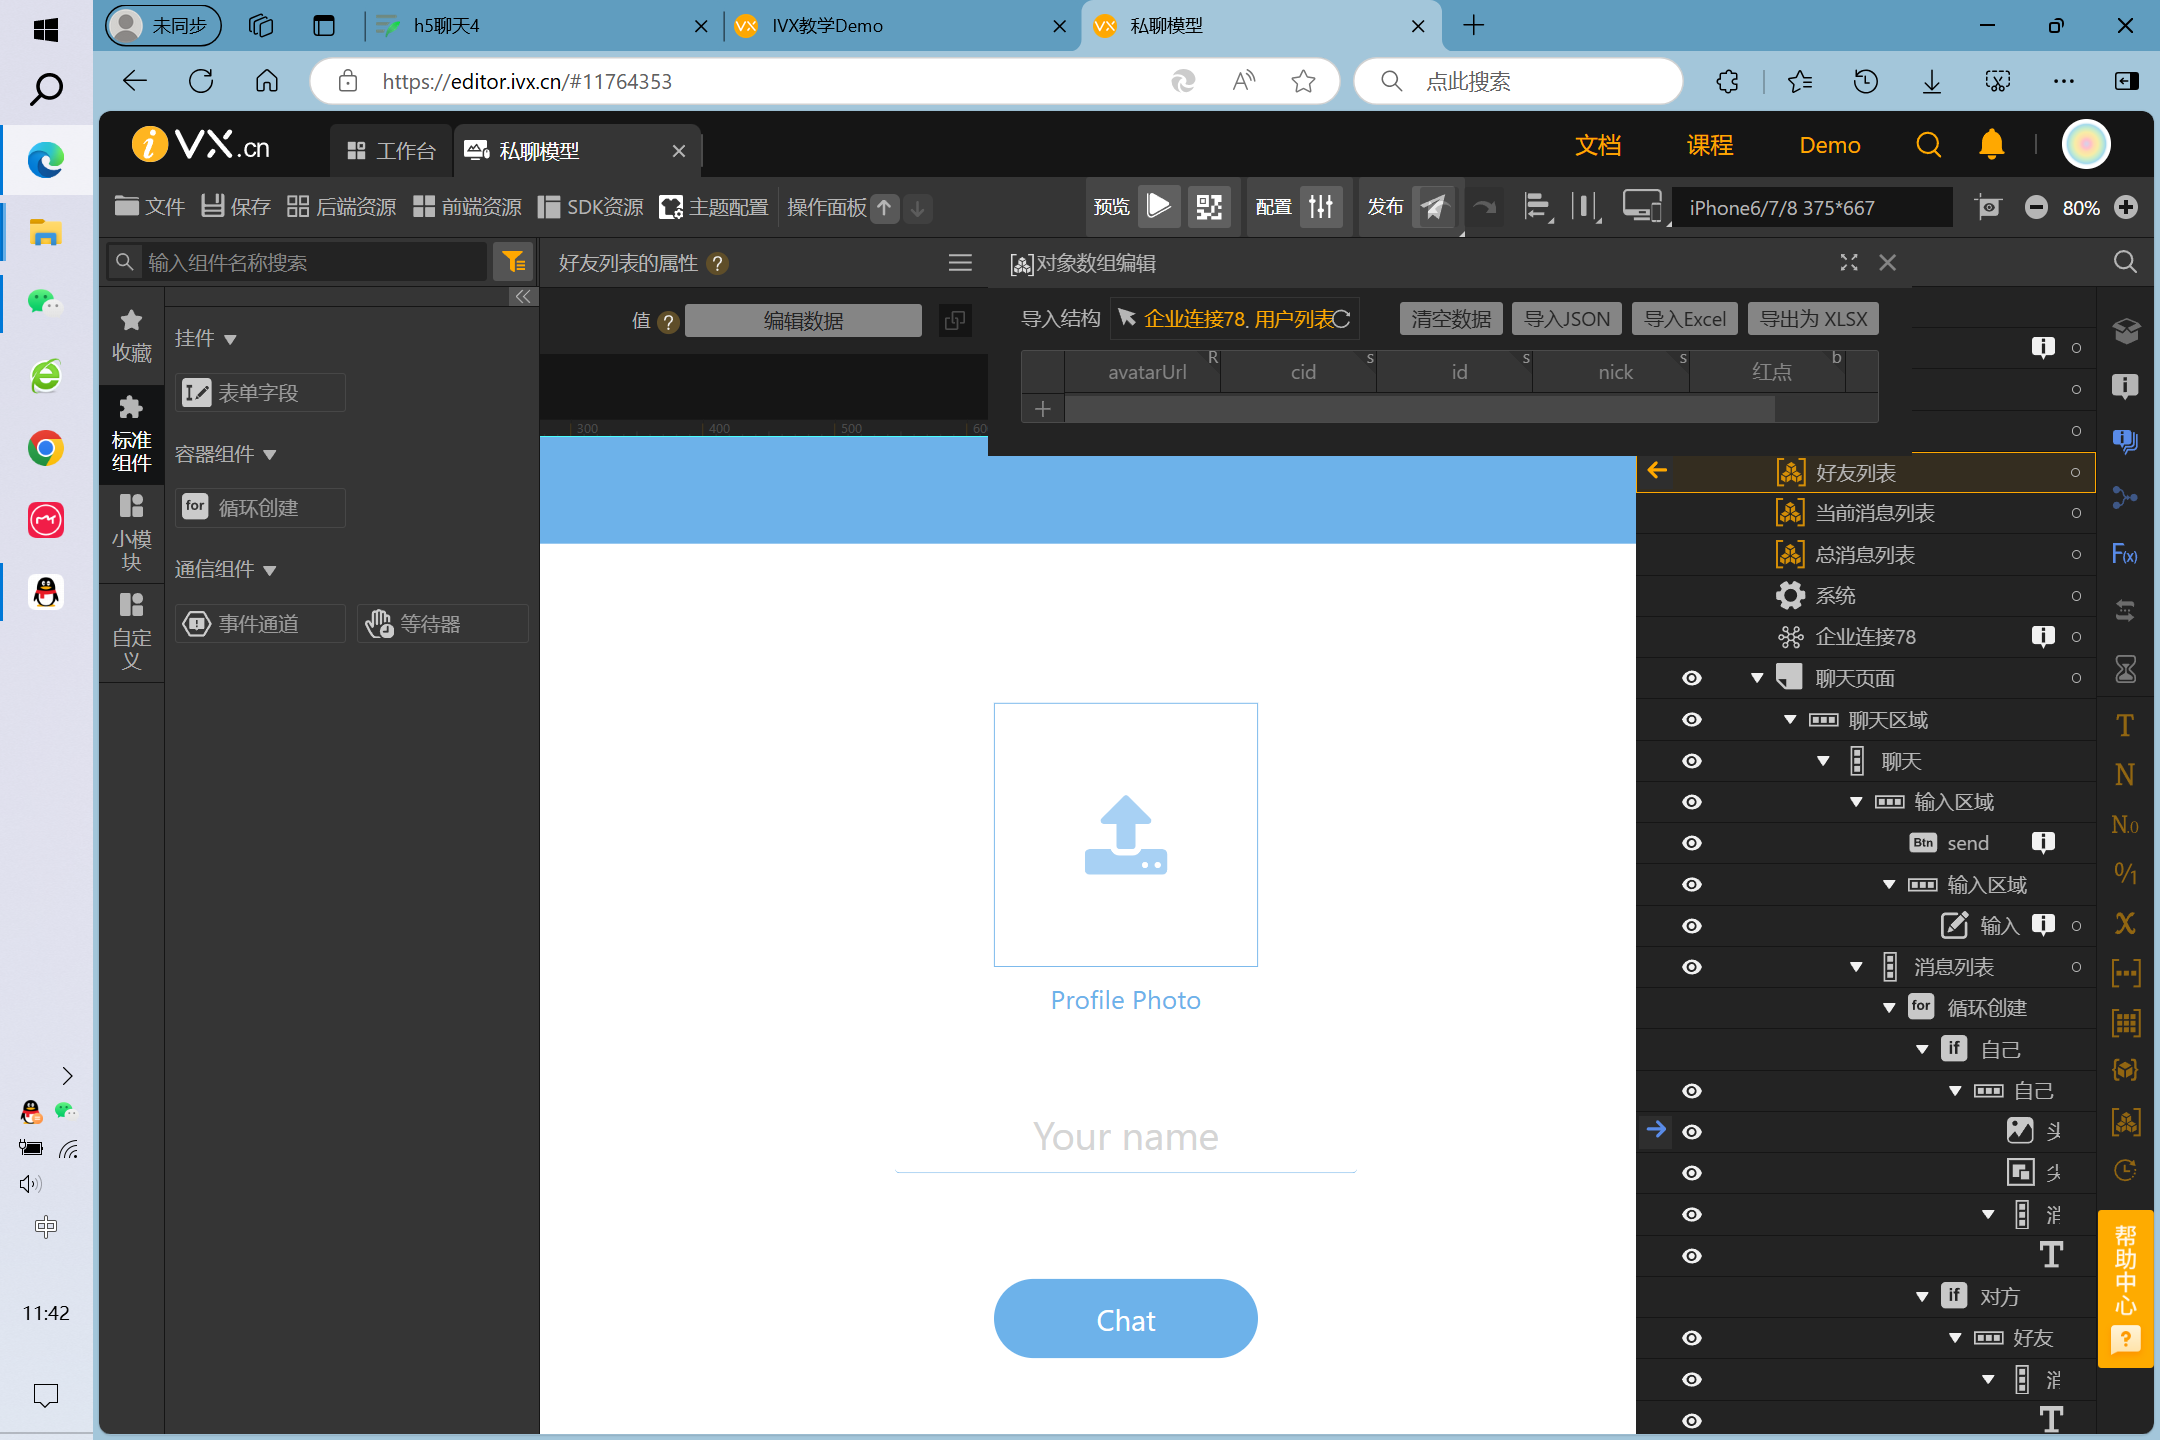This screenshot has height=1440, width=2160.
Task: Collapse the 通信组件 component group
Action: click(270, 570)
